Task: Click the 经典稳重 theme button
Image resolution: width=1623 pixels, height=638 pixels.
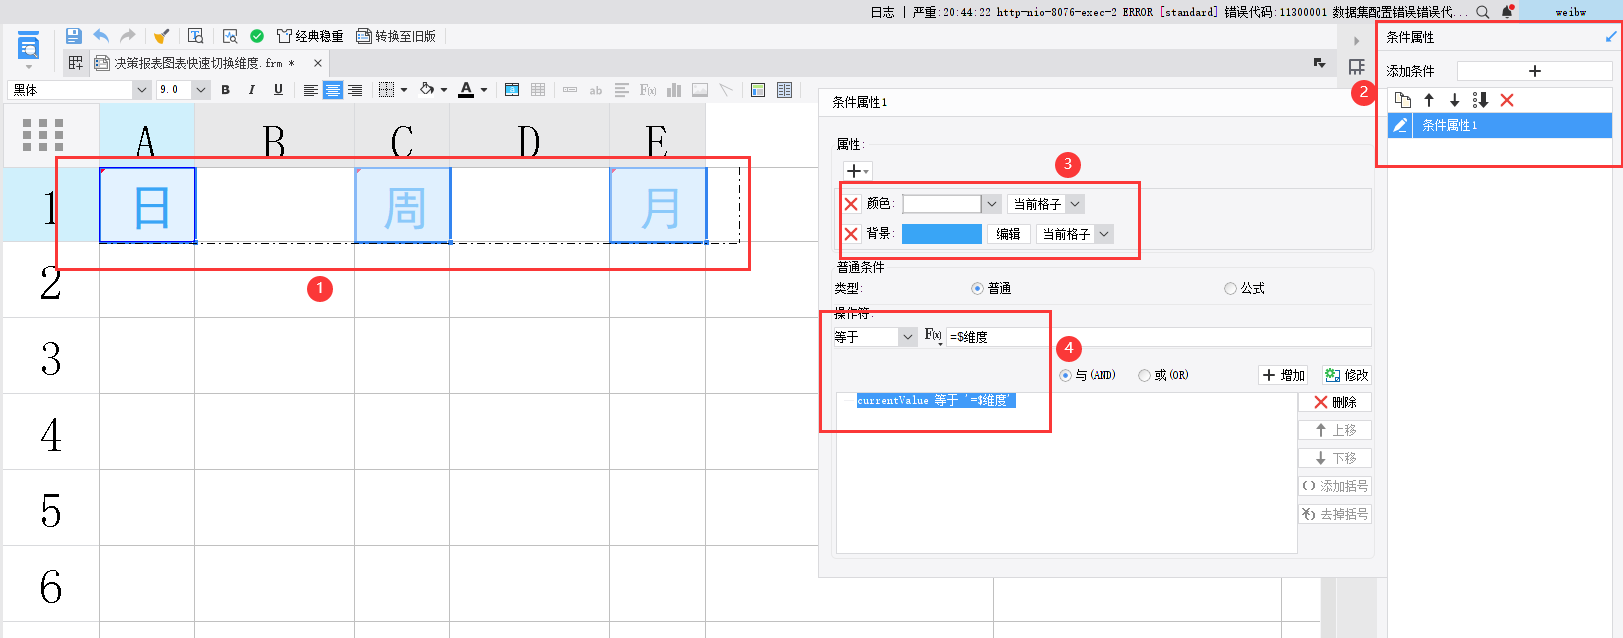Action: point(310,36)
